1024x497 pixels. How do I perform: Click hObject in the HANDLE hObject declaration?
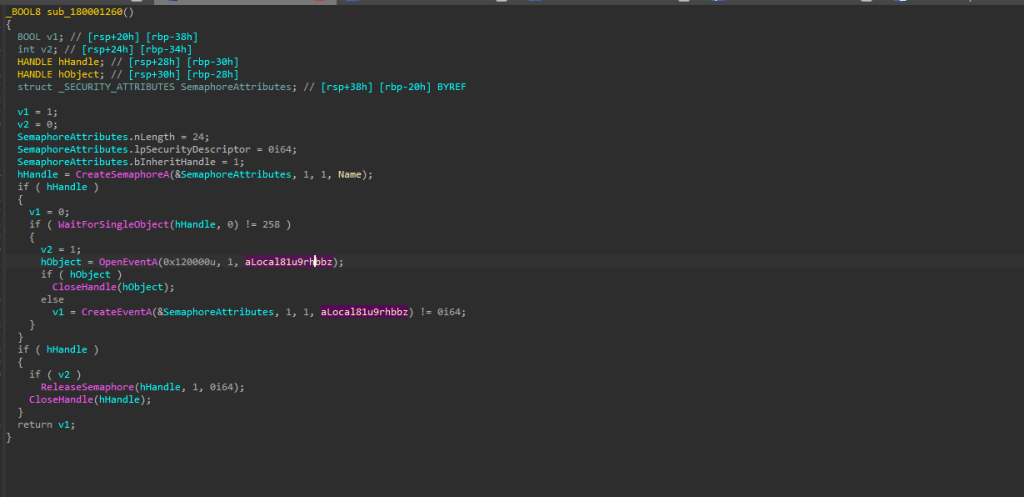tap(78, 74)
